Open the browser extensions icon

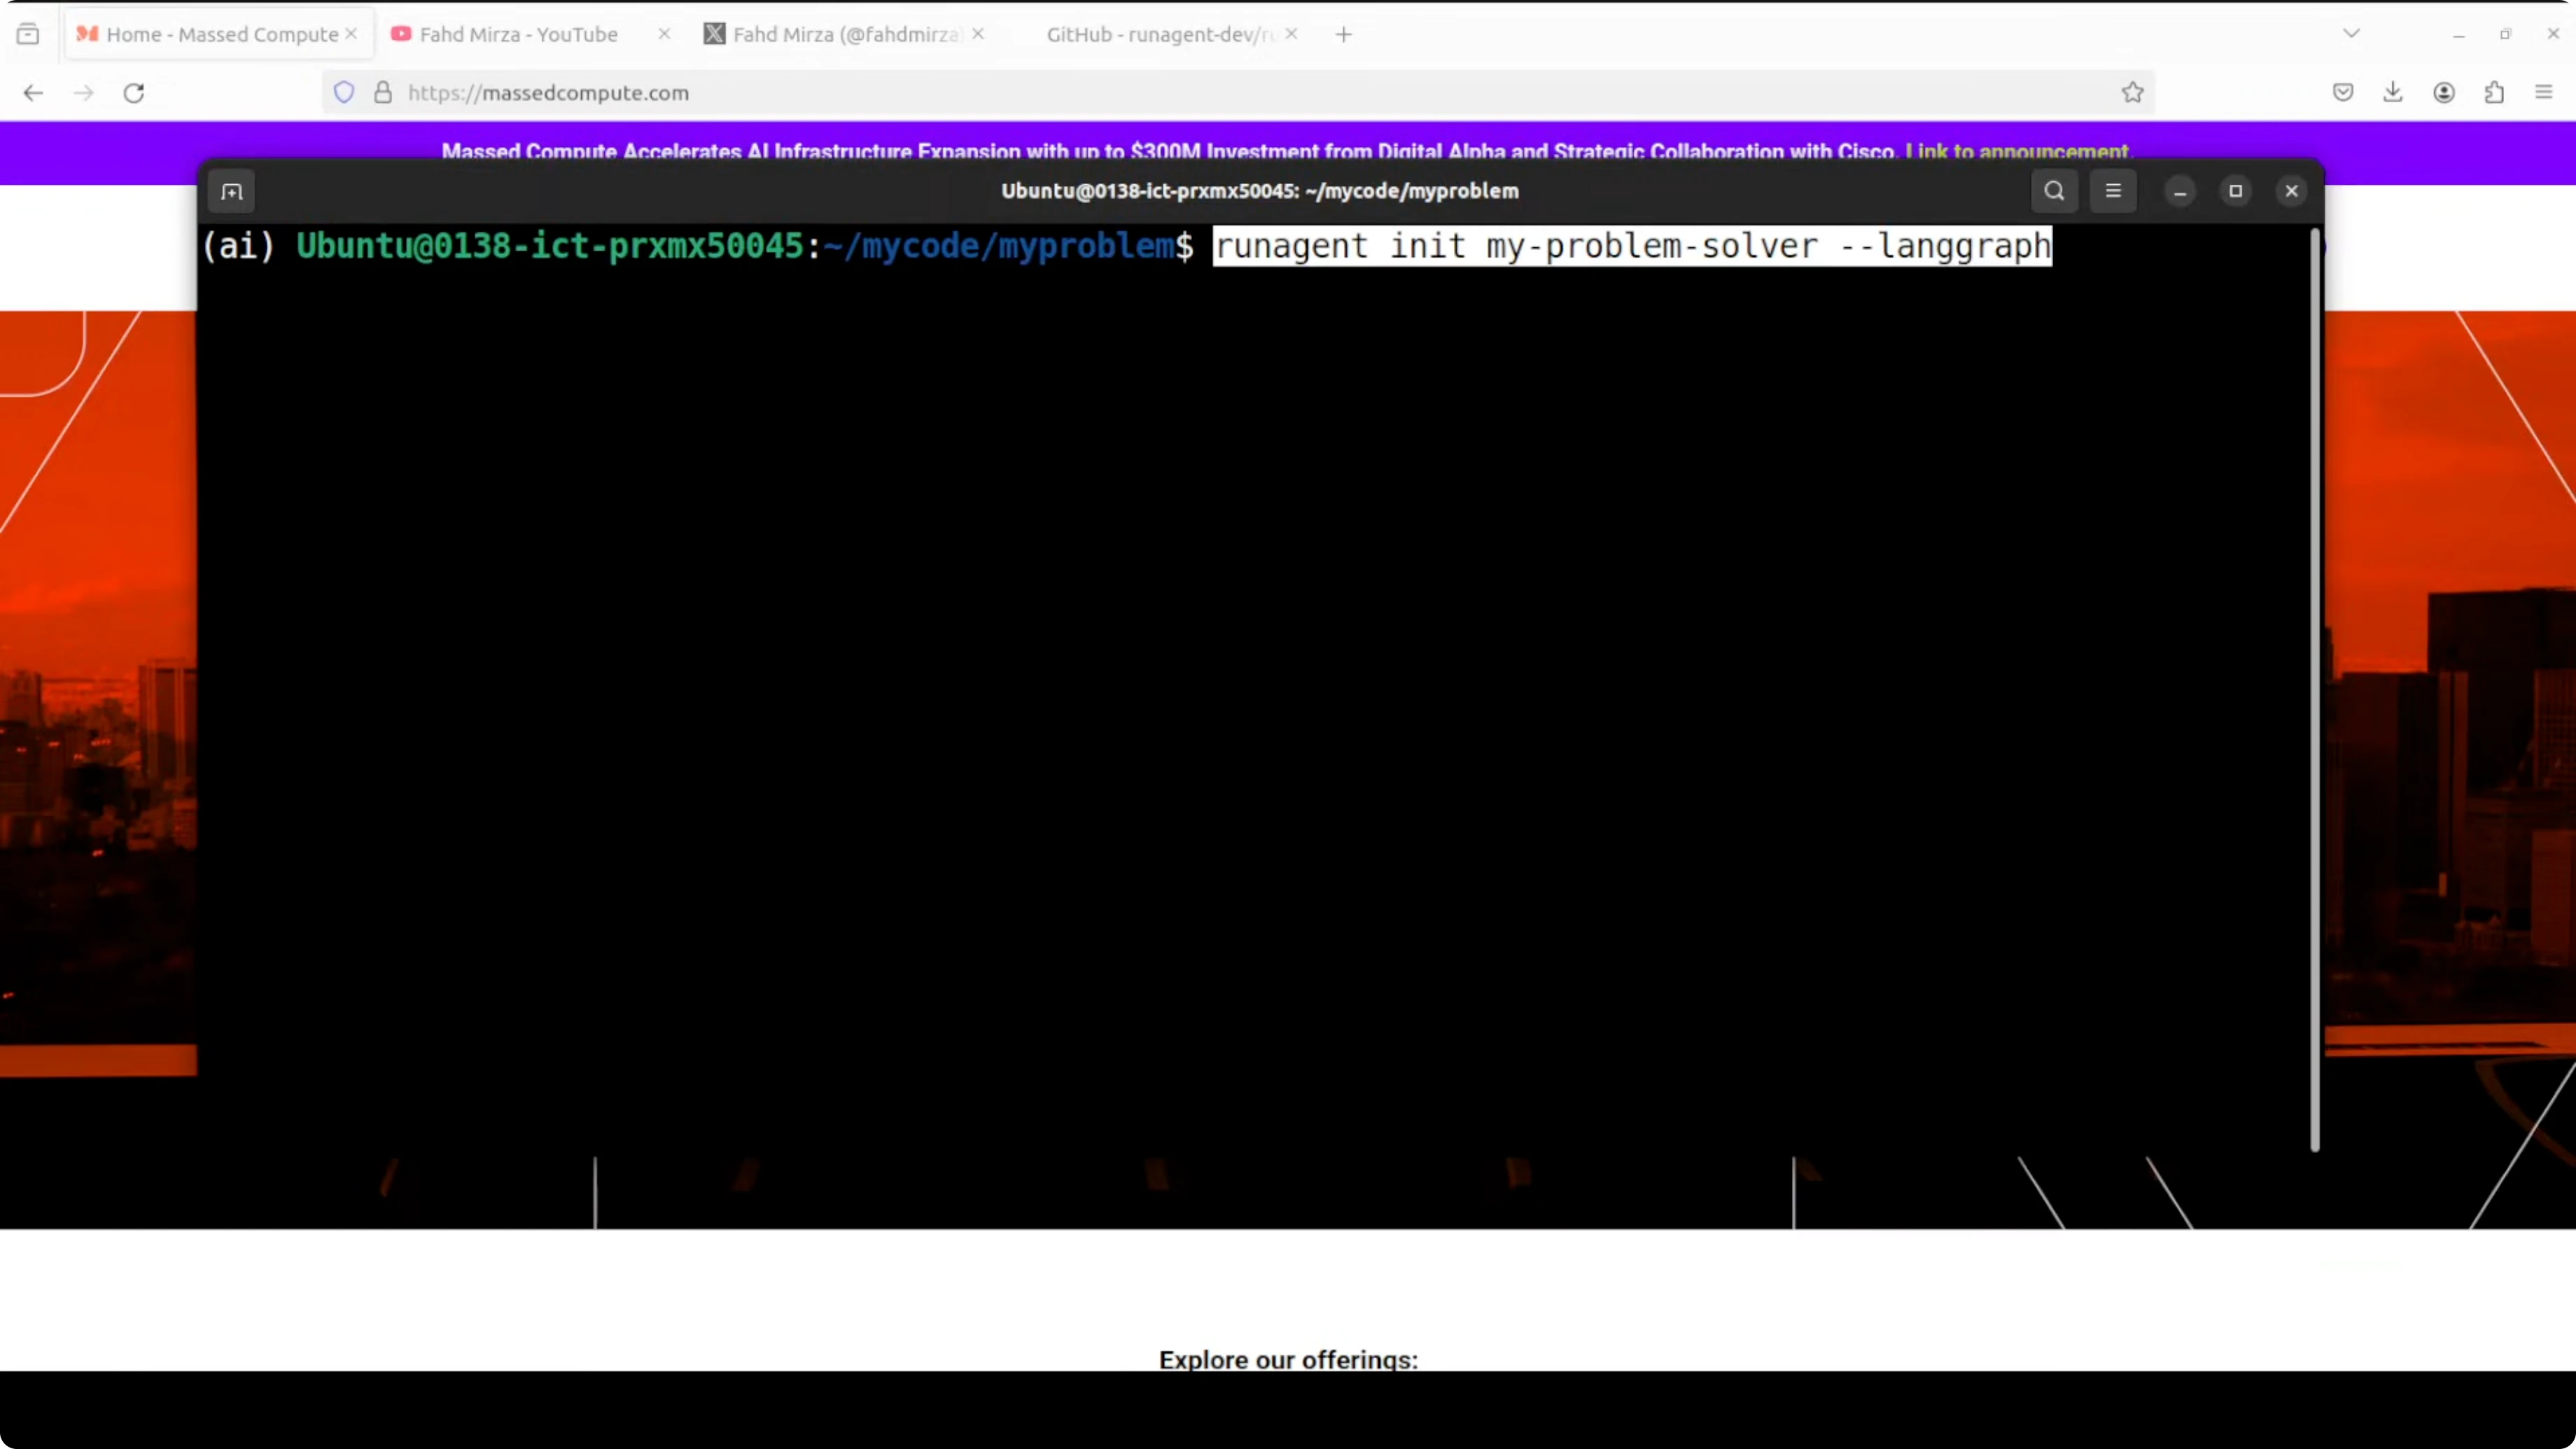2494,93
